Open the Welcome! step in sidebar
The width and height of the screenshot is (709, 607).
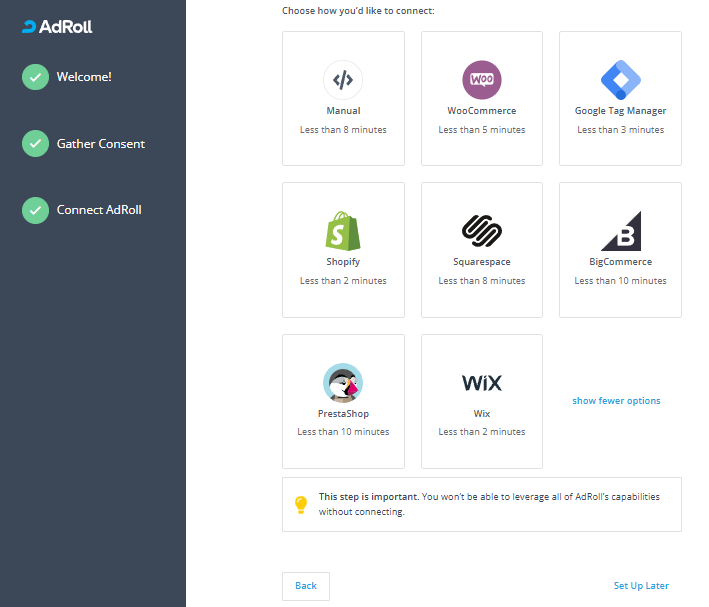pos(84,77)
